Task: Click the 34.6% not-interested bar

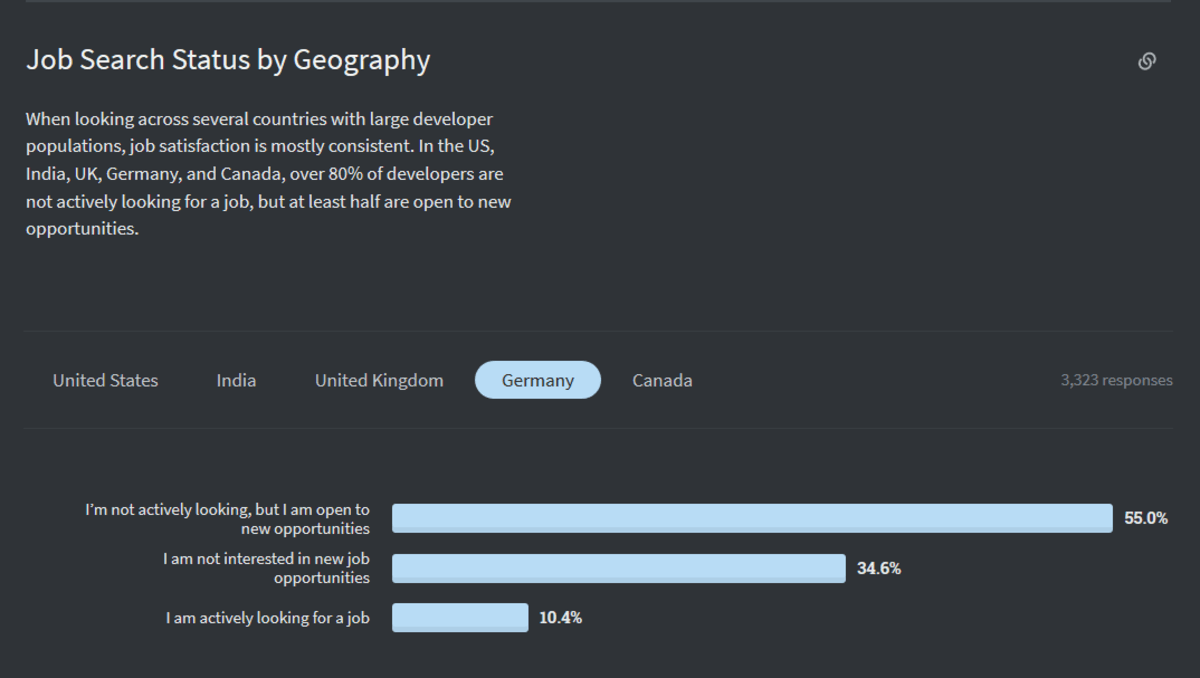Action: pyautogui.click(x=618, y=568)
